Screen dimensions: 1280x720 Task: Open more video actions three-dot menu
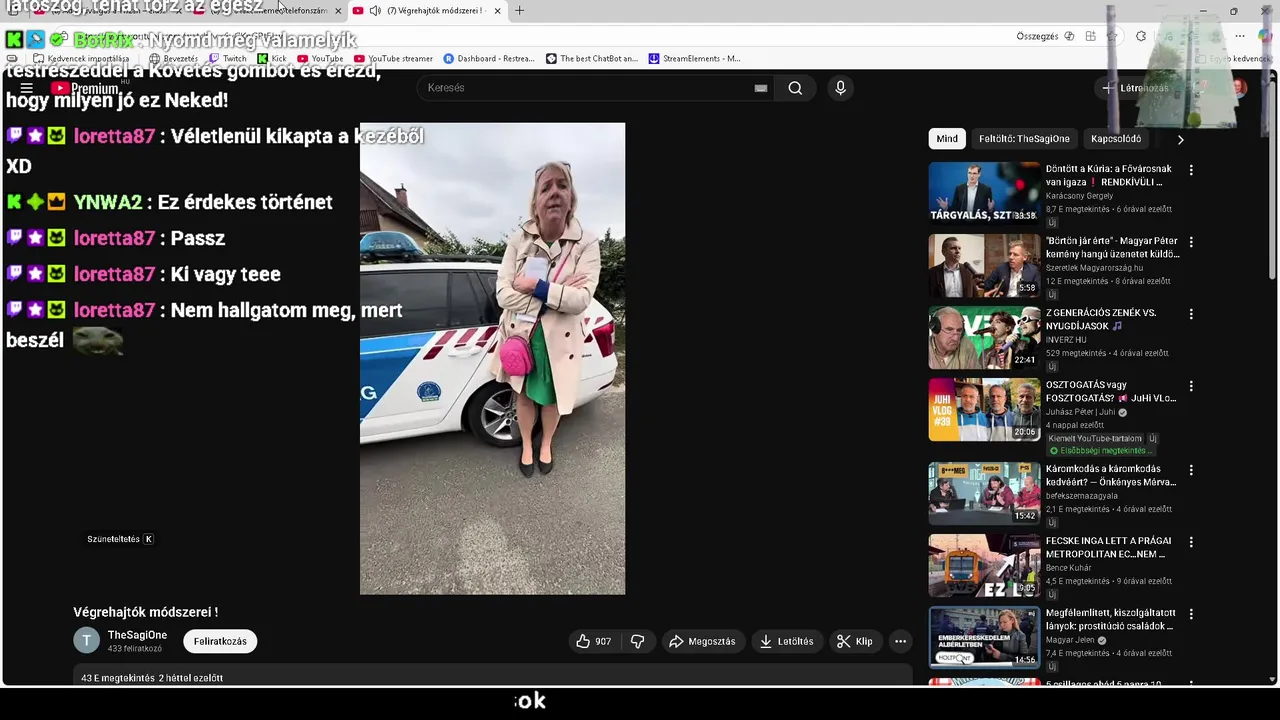coord(900,641)
